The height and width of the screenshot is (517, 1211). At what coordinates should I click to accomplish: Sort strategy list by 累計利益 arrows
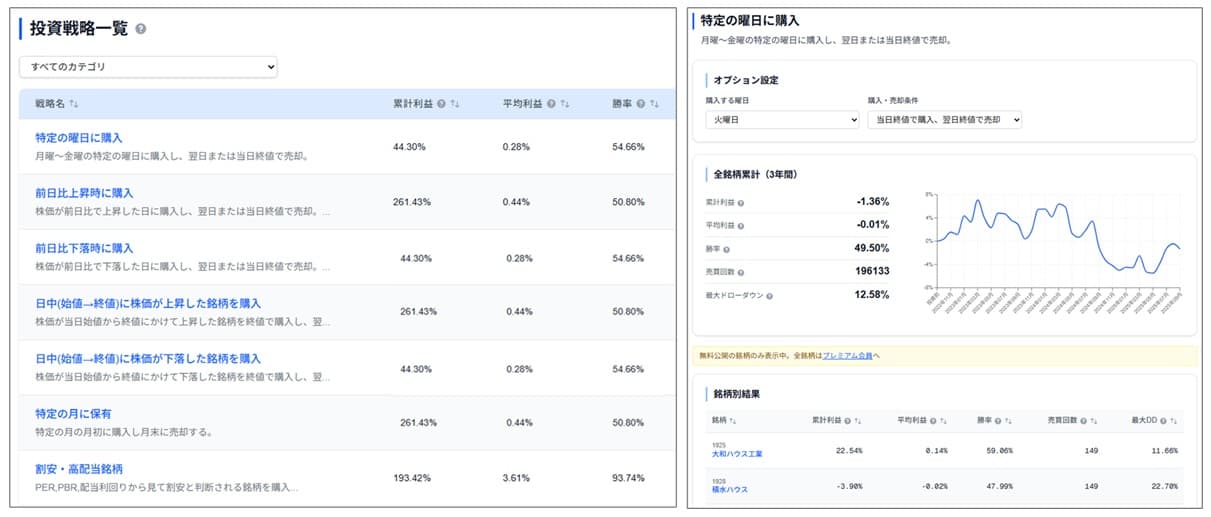click(x=455, y=104)
